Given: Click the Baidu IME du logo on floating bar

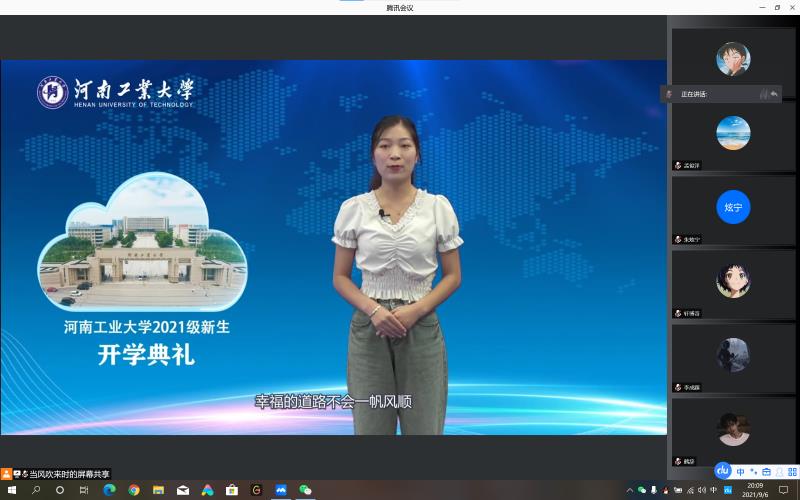Looking at the screenshot, I should tap(723, 471).
